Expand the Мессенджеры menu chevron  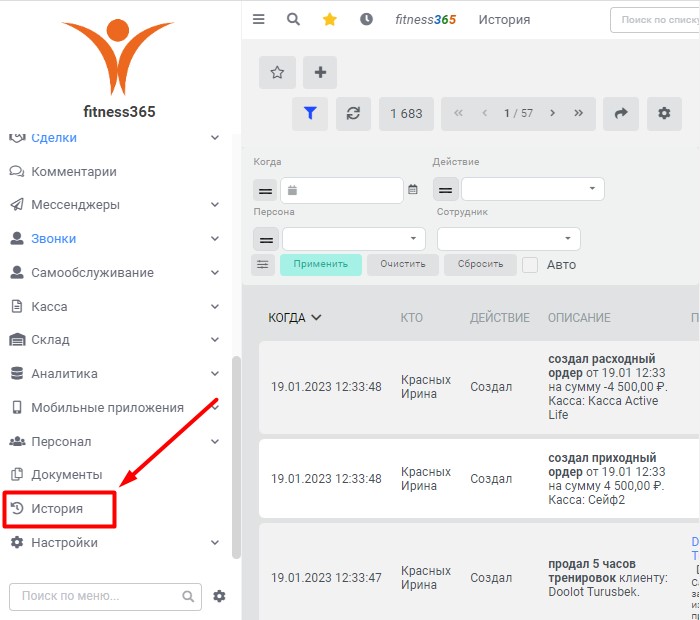(215, 204)
